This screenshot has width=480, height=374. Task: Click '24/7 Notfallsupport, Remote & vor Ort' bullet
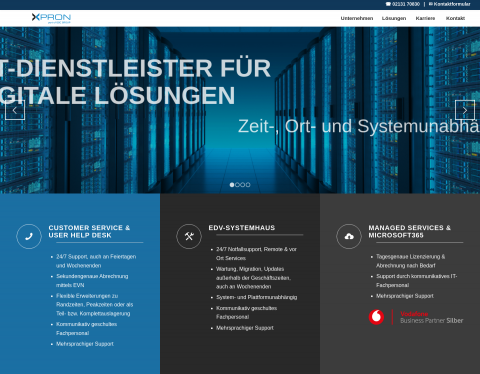pyautogui.click(x=256, y=254)
